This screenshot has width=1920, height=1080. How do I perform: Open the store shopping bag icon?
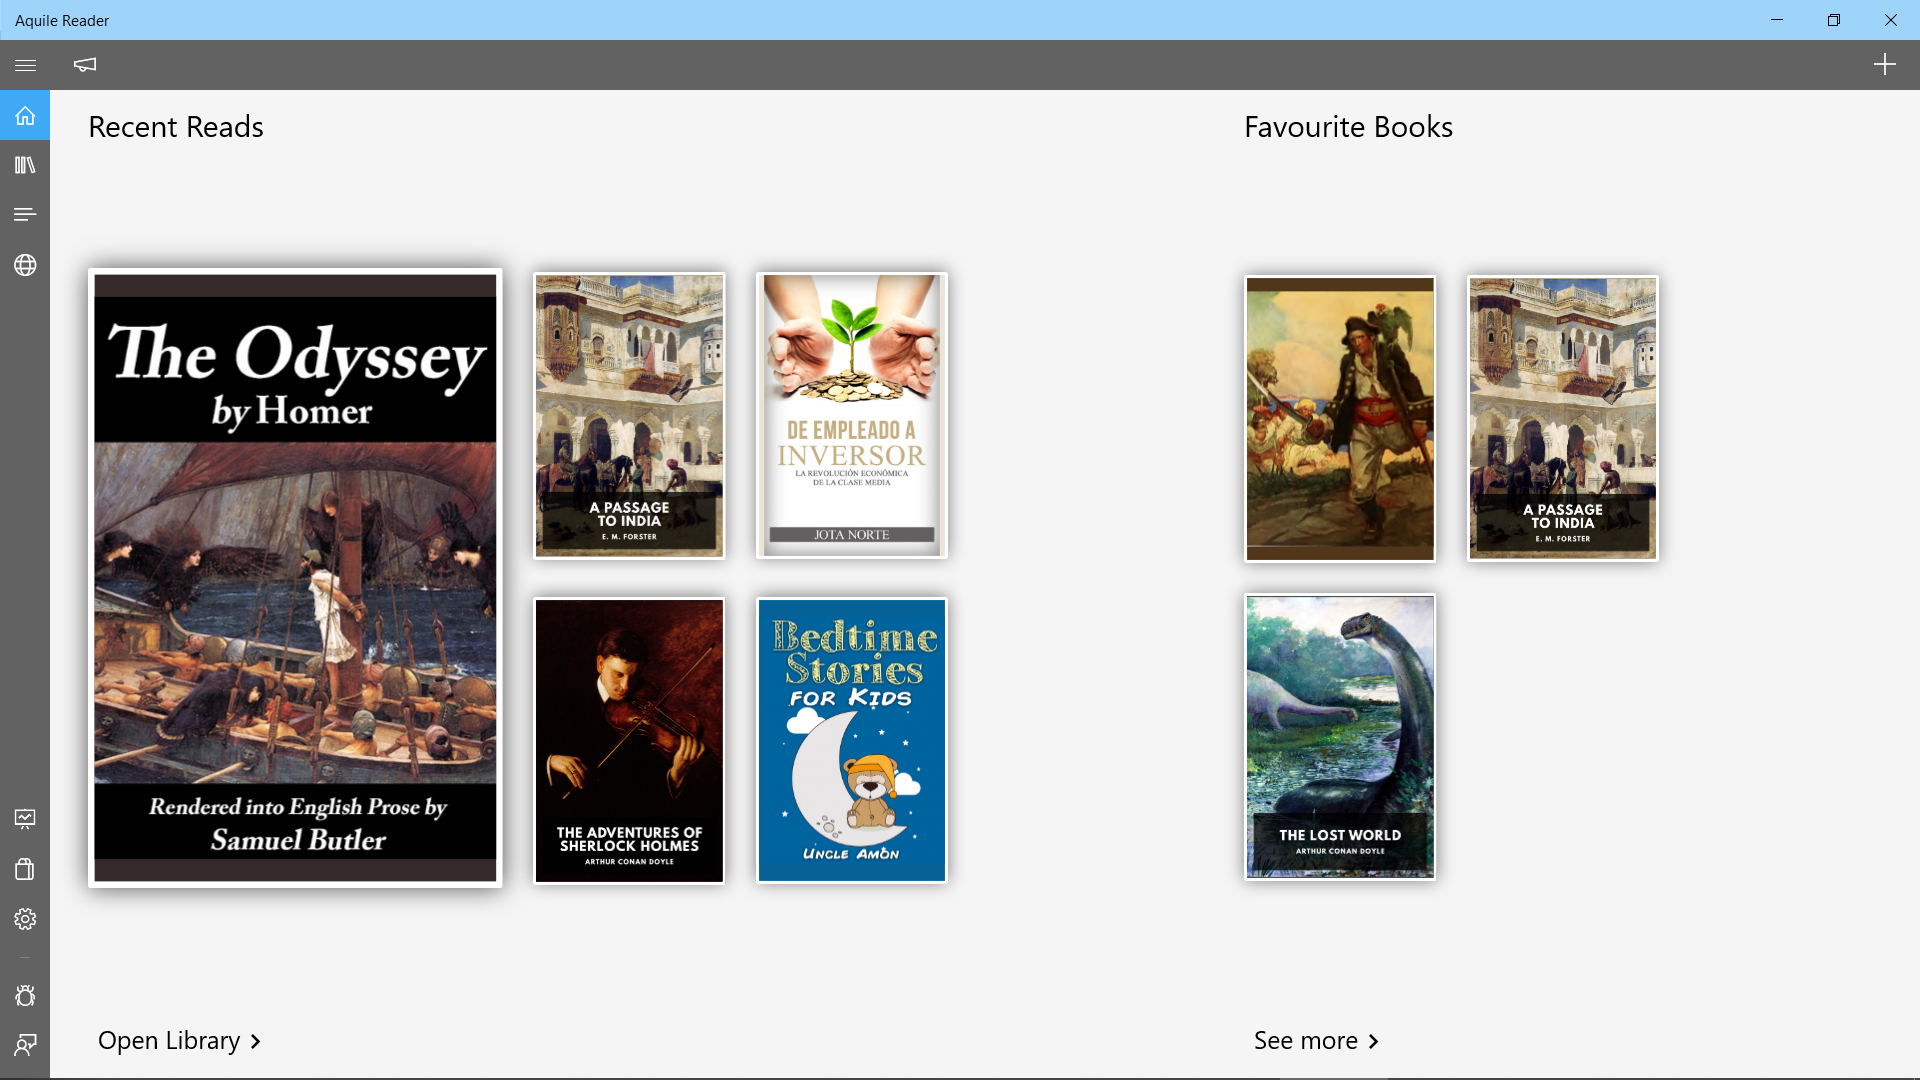click(x=25, y=869)
